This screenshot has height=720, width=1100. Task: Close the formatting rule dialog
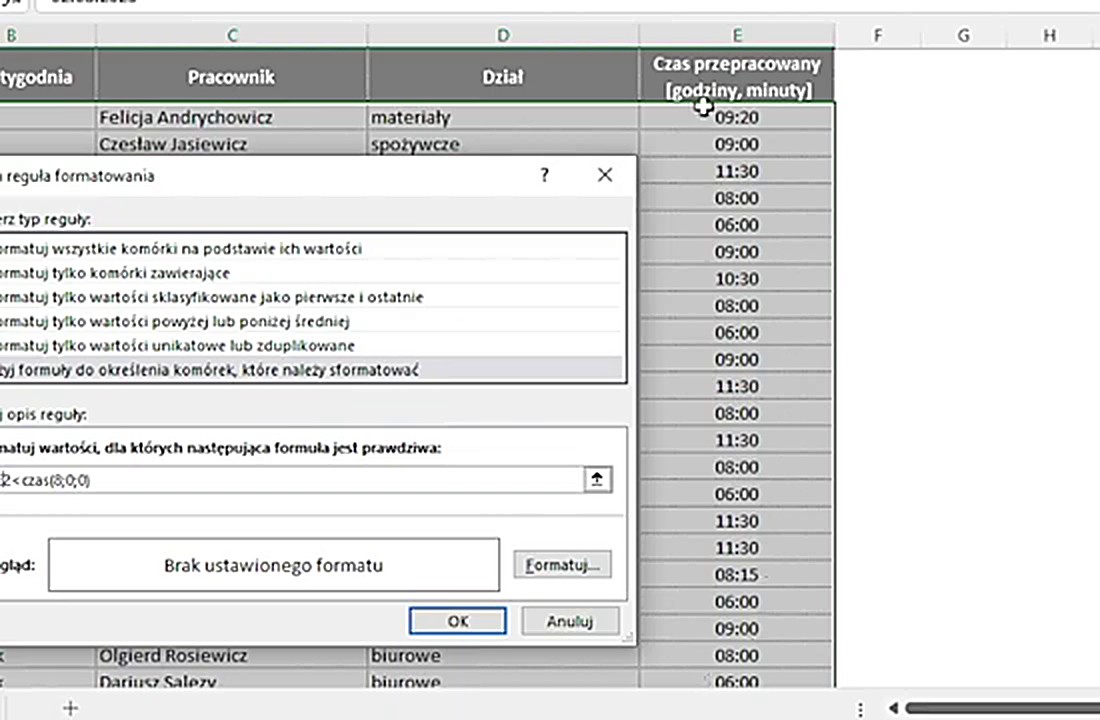604,175
